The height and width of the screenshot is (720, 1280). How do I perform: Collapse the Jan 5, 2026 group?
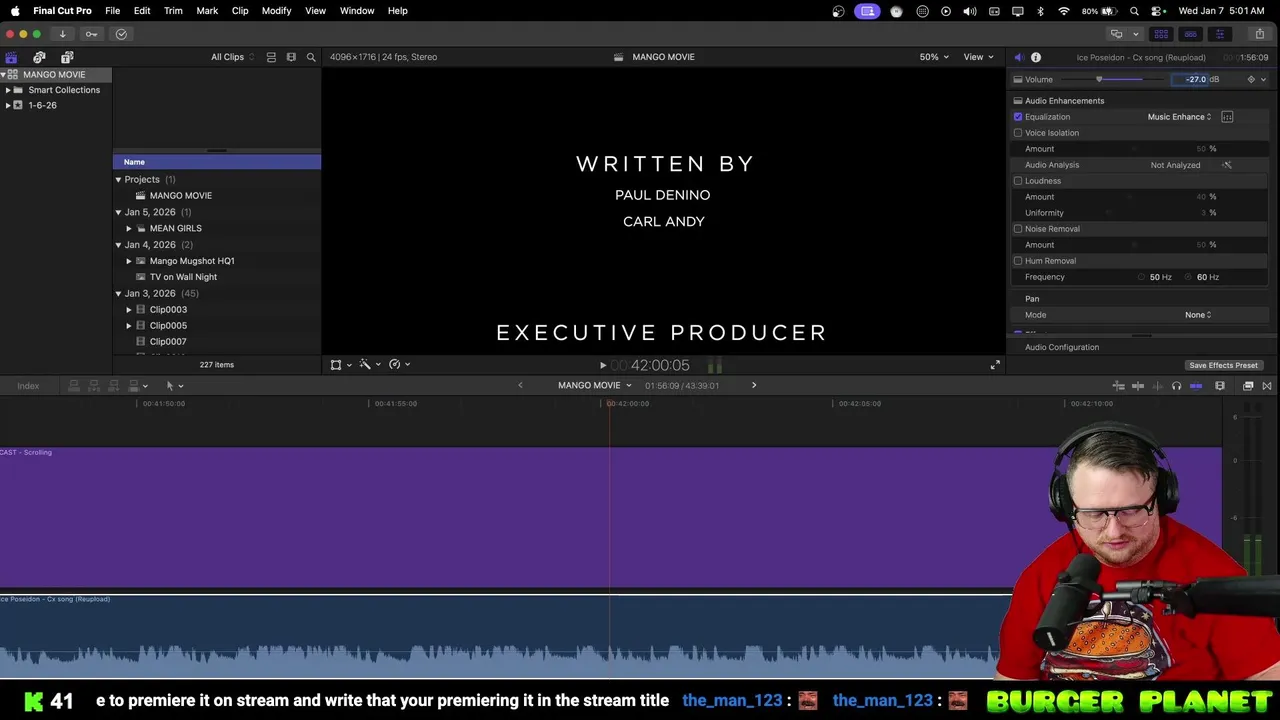click(x=118, y=212)
